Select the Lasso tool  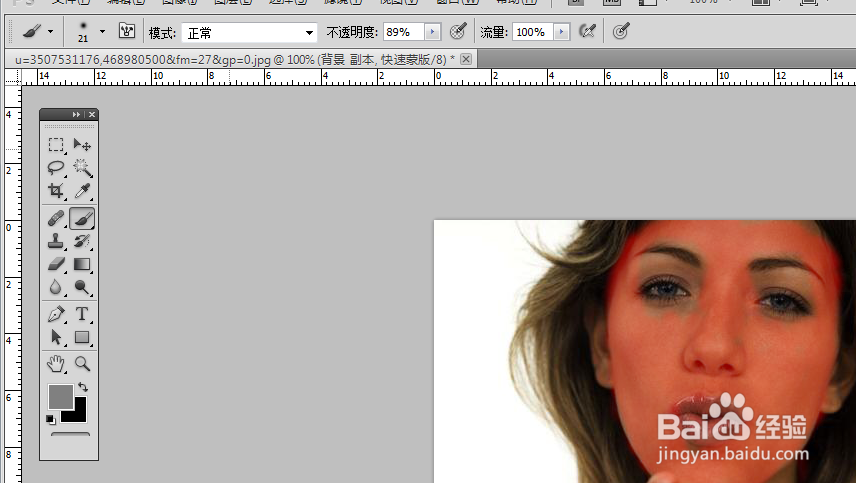click(x=56, y=168)
